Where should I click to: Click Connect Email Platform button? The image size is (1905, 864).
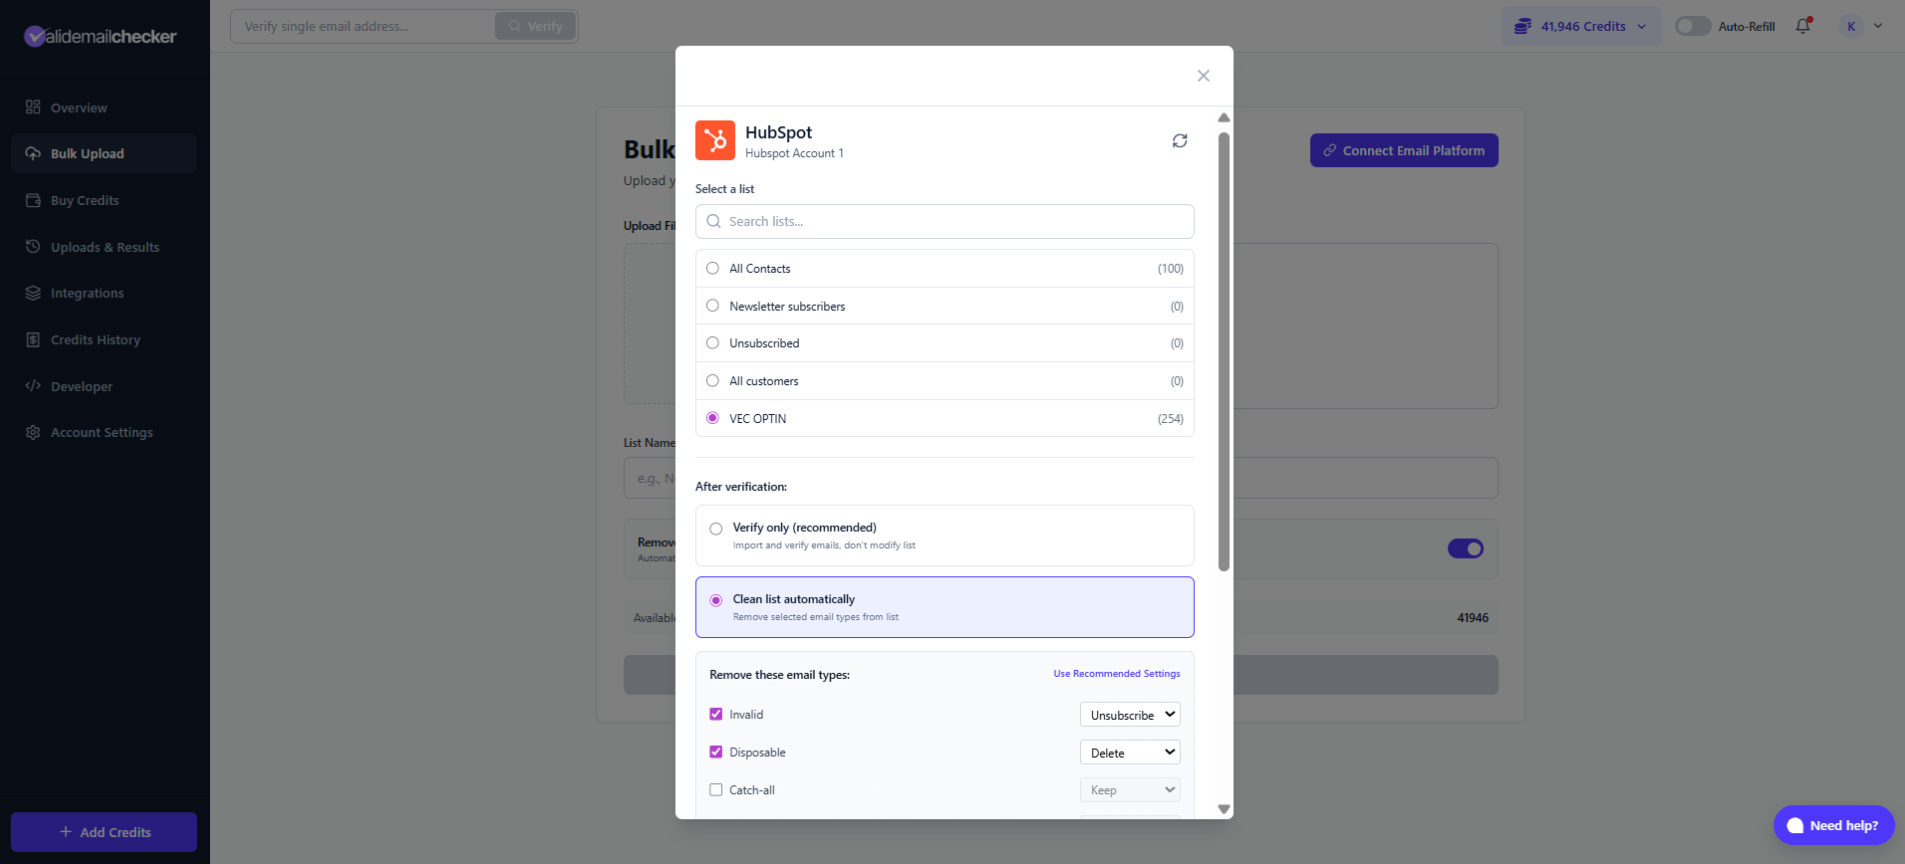pyautogui.click(x=1404, y=150)
